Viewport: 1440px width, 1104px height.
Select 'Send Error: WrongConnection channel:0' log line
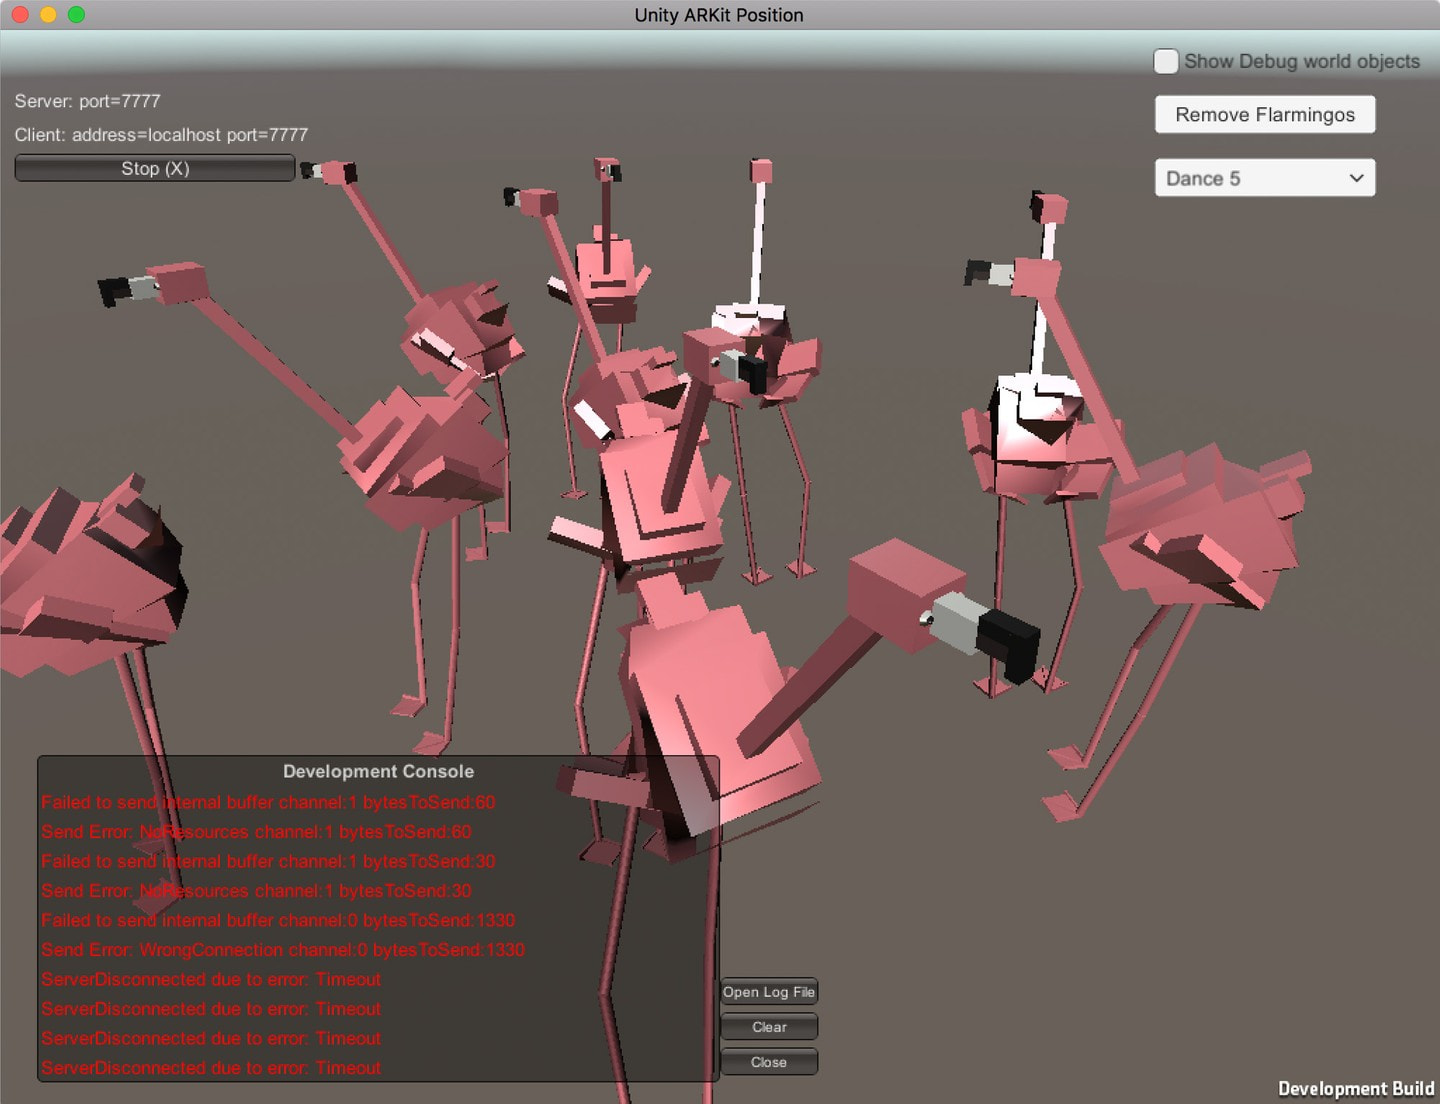(x=283, y=950)
